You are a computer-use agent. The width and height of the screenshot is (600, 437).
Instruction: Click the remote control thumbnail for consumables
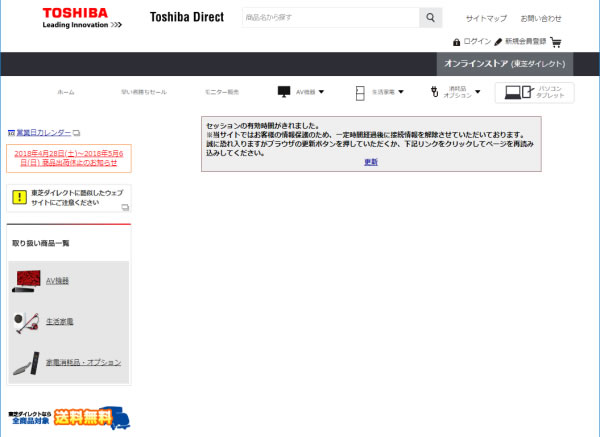(26, 364)
